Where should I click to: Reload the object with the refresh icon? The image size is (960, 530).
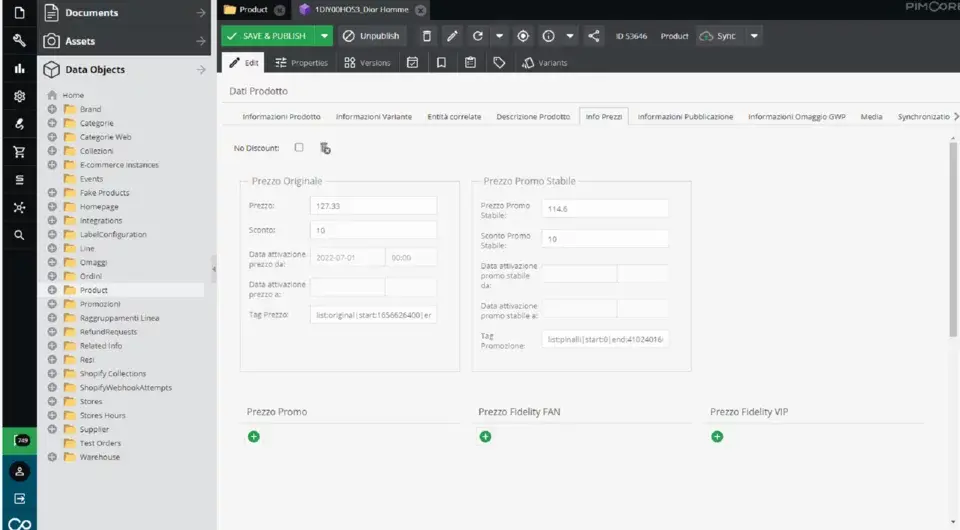coord(478,36)
